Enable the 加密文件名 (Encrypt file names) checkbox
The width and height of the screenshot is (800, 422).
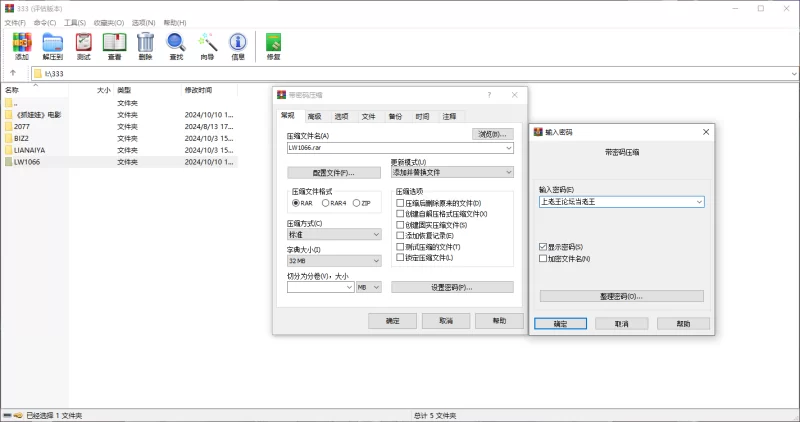click(x=543, y=258)
